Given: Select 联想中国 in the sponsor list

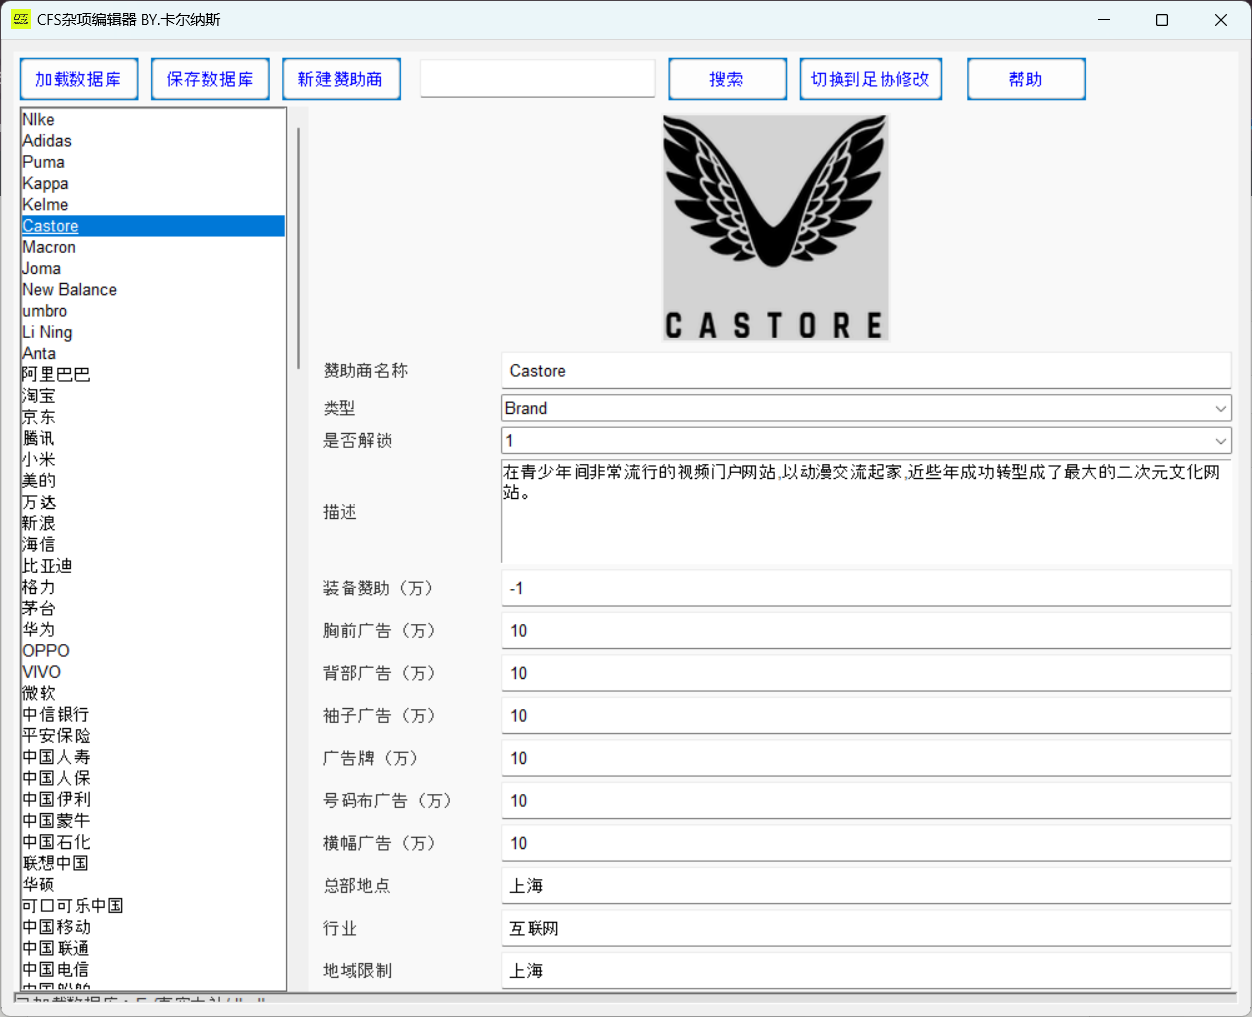Looking at the screenshot, I should pos(153,863).
